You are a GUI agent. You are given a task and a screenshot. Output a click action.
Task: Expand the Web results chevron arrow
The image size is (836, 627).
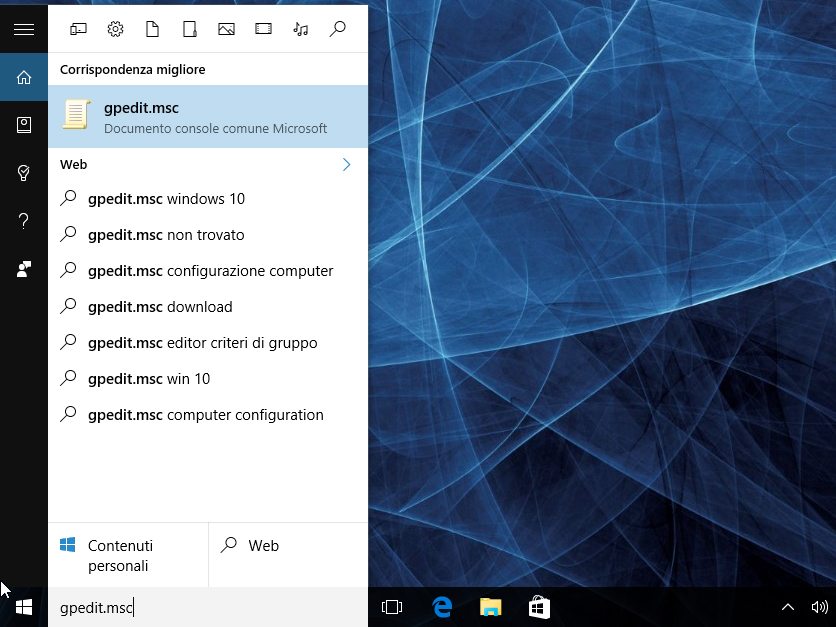pyautogui.click(x=346, y=164)
